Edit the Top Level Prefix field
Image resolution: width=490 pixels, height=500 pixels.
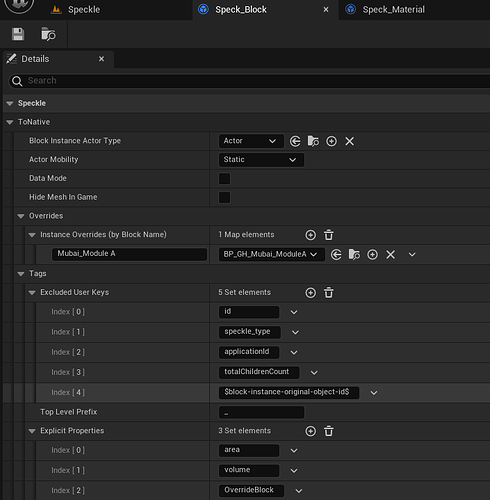[x=261, y=412]
